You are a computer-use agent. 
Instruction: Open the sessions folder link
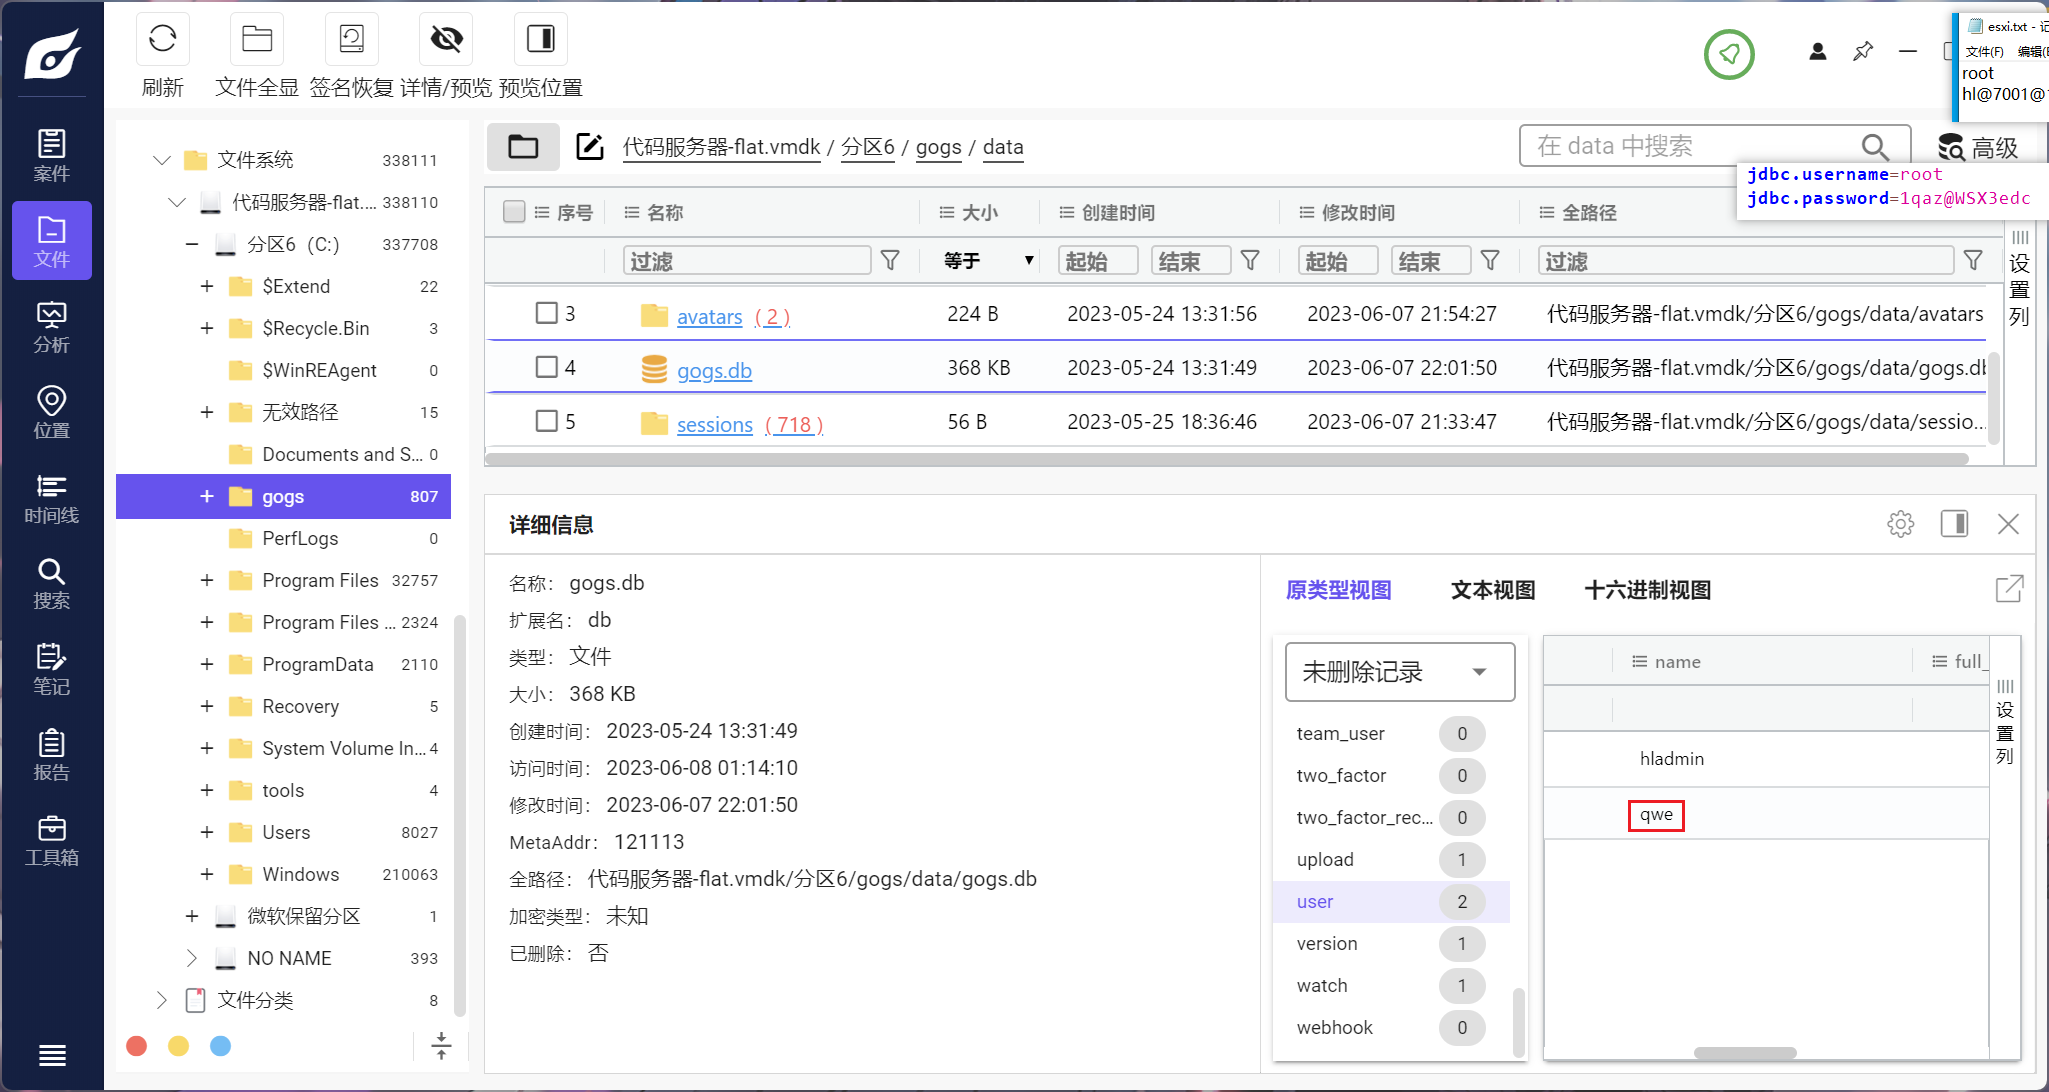[714, 425]
